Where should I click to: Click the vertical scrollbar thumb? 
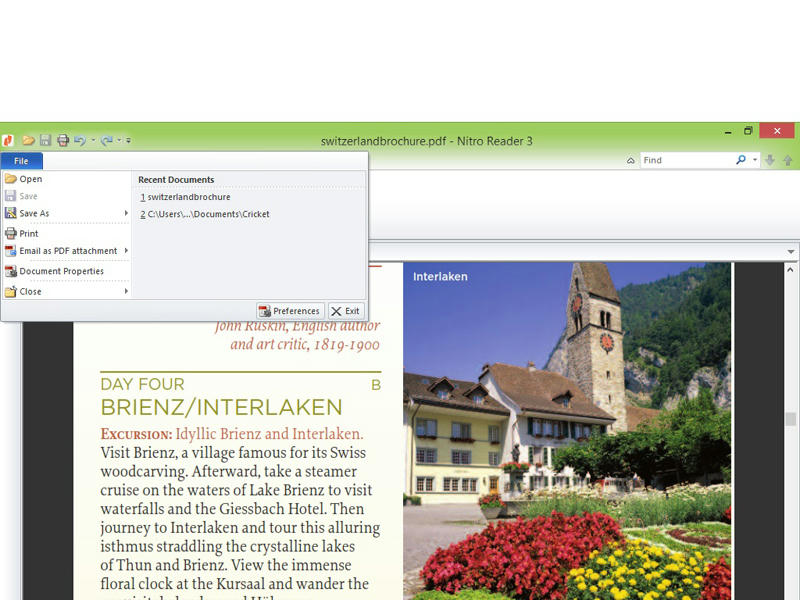pyautogui.click(x=790, y=419)
